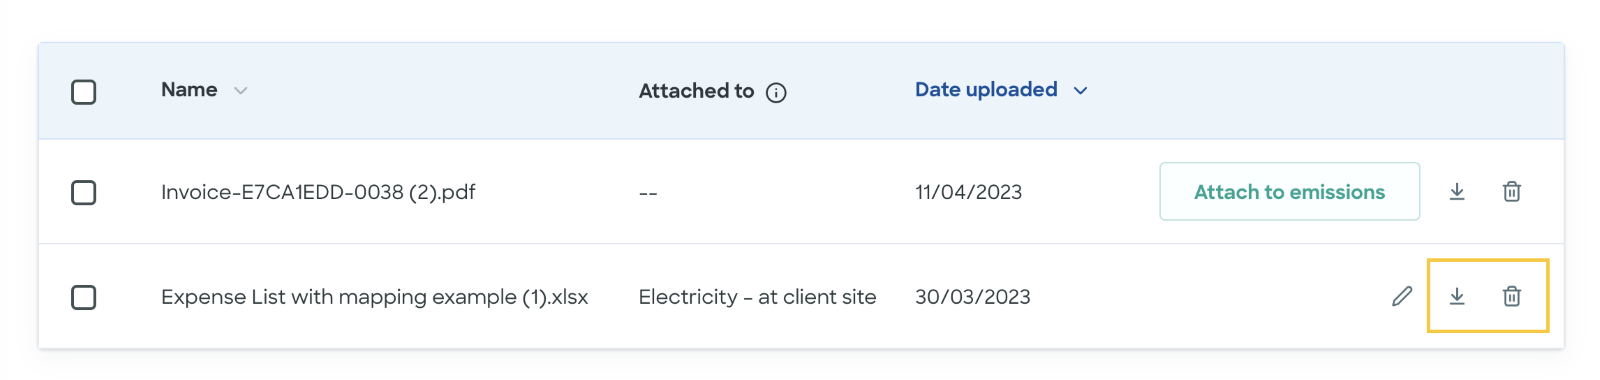Screen dimensions: 1600x380
Task: Sort by the Name column header
Action: tap(189, 90)
